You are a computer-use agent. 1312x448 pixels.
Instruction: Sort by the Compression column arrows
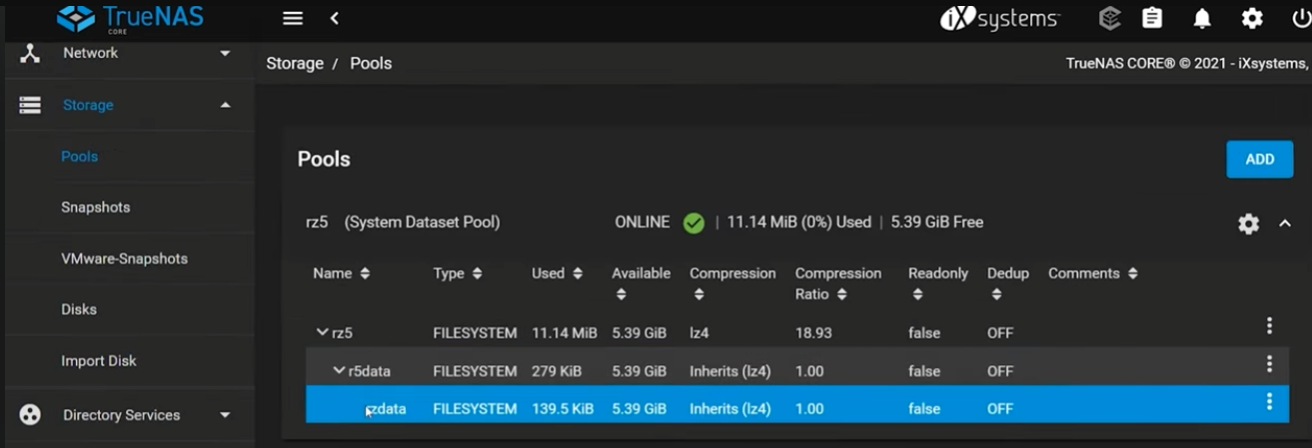[x=698, y=294]
